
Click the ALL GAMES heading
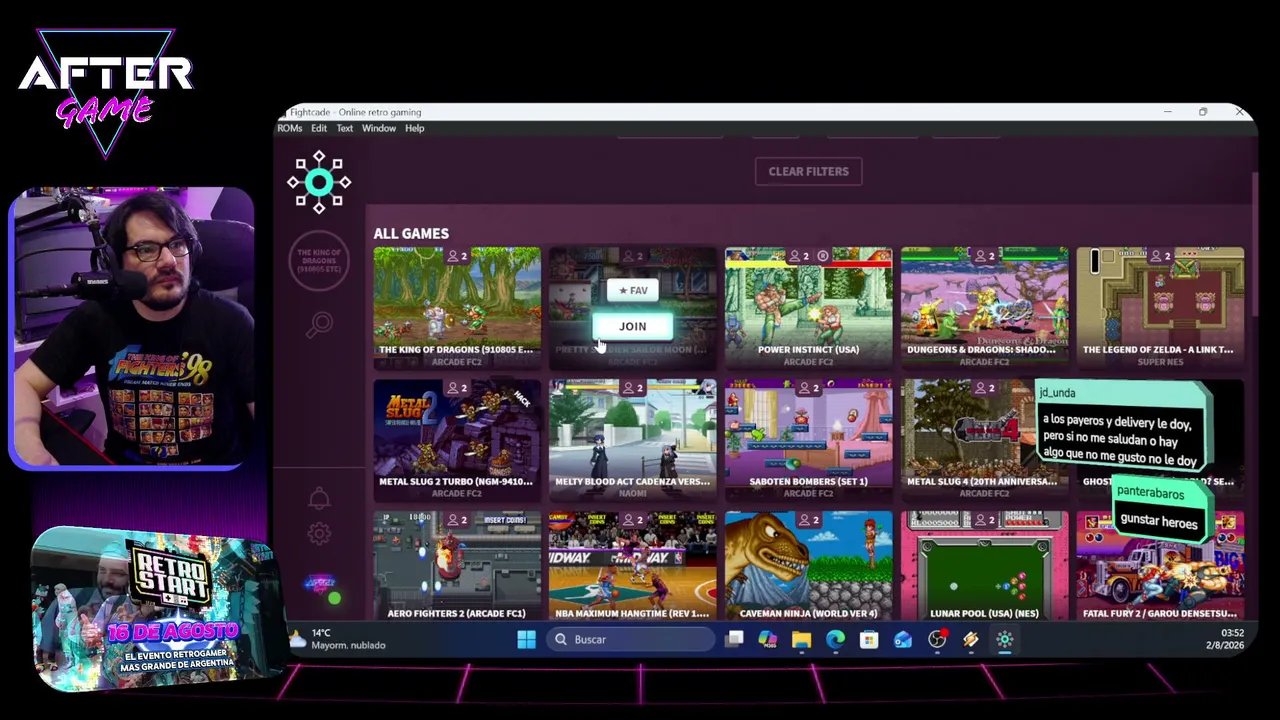tap(411, 233)
